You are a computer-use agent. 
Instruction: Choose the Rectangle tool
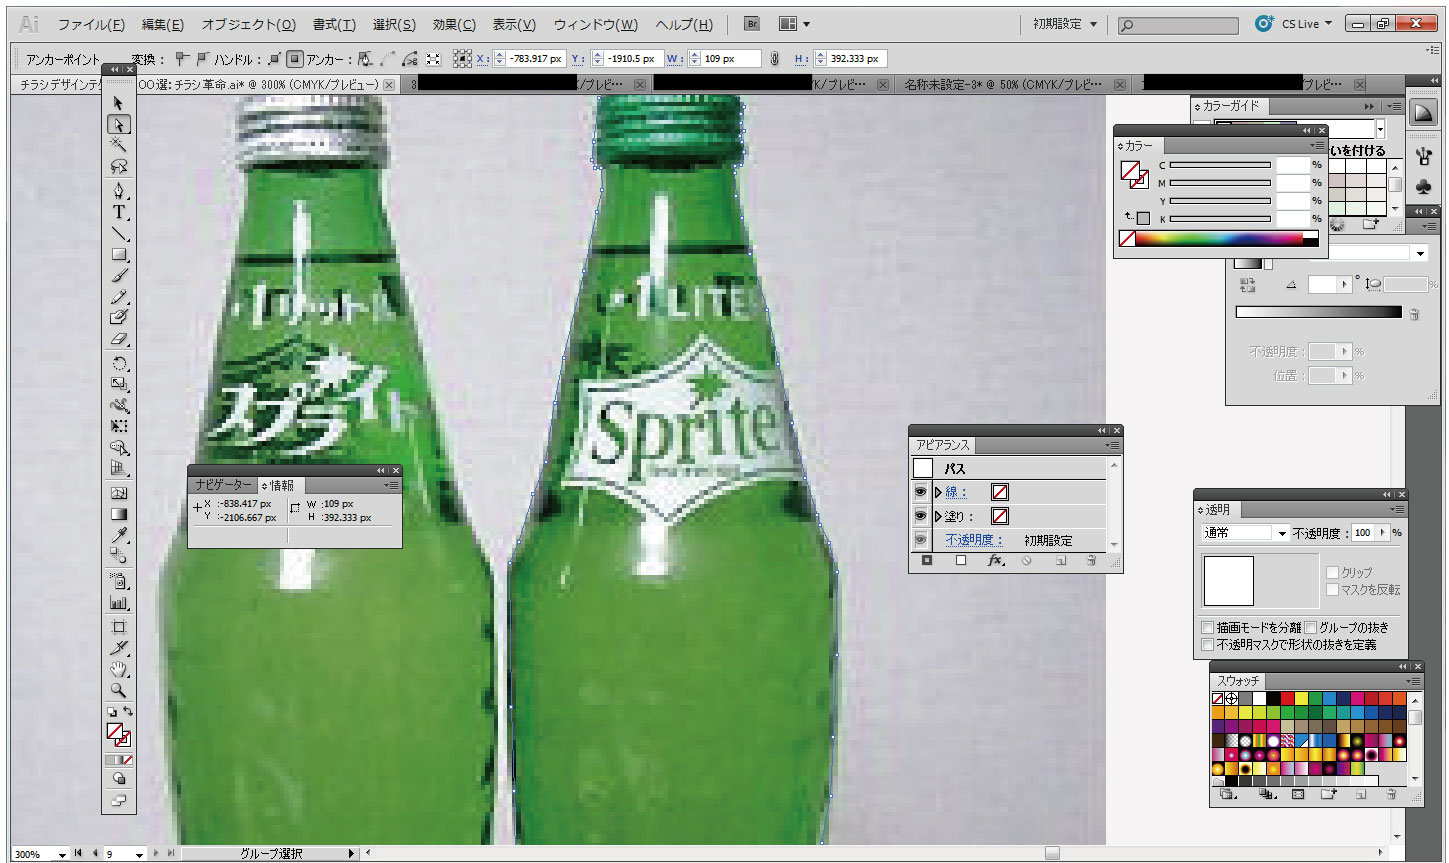[x=119, y=254]
